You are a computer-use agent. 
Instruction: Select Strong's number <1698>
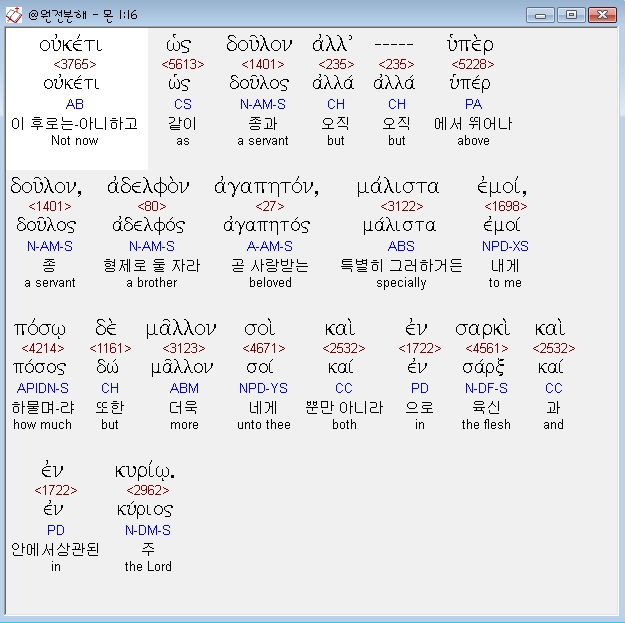(x=505, y=206)
